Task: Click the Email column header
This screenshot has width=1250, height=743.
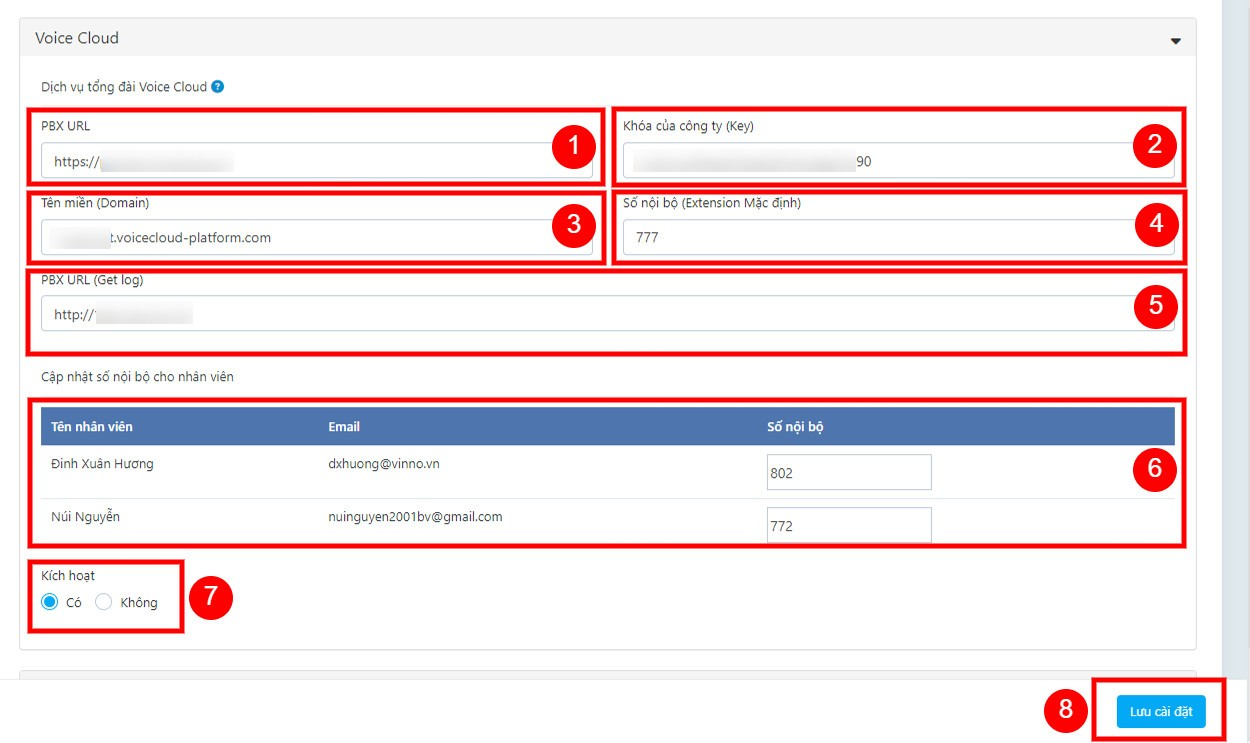Action: (344, 427)
